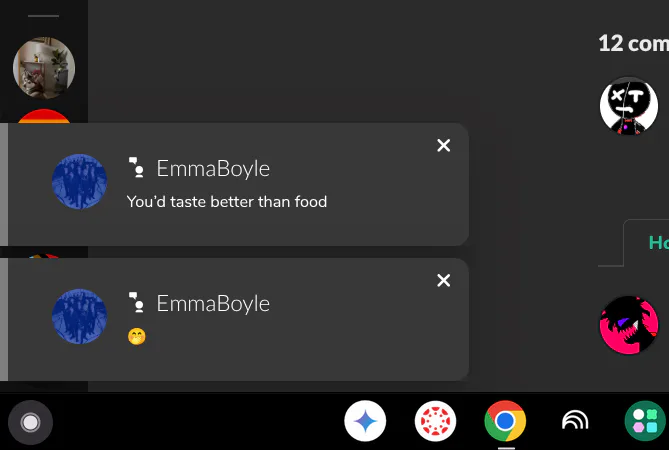Image resolution: width=669 pixels, height=450 pixels.
Task: Click the blushing emoji message
Action: (x=137, y=337)
